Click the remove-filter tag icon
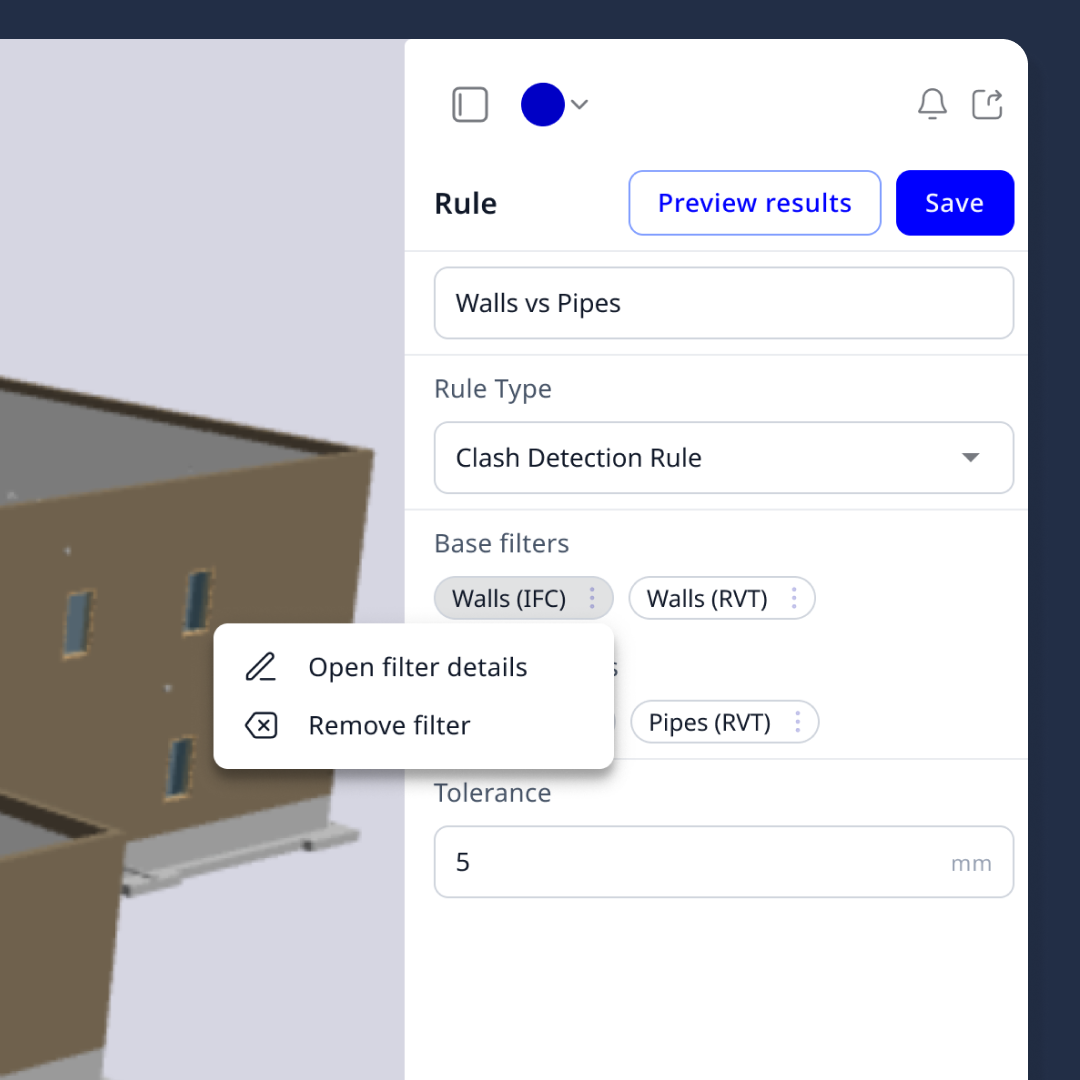Viewport: 1080px width, 1080px height. pyautogui.click(x=261, y=725)
